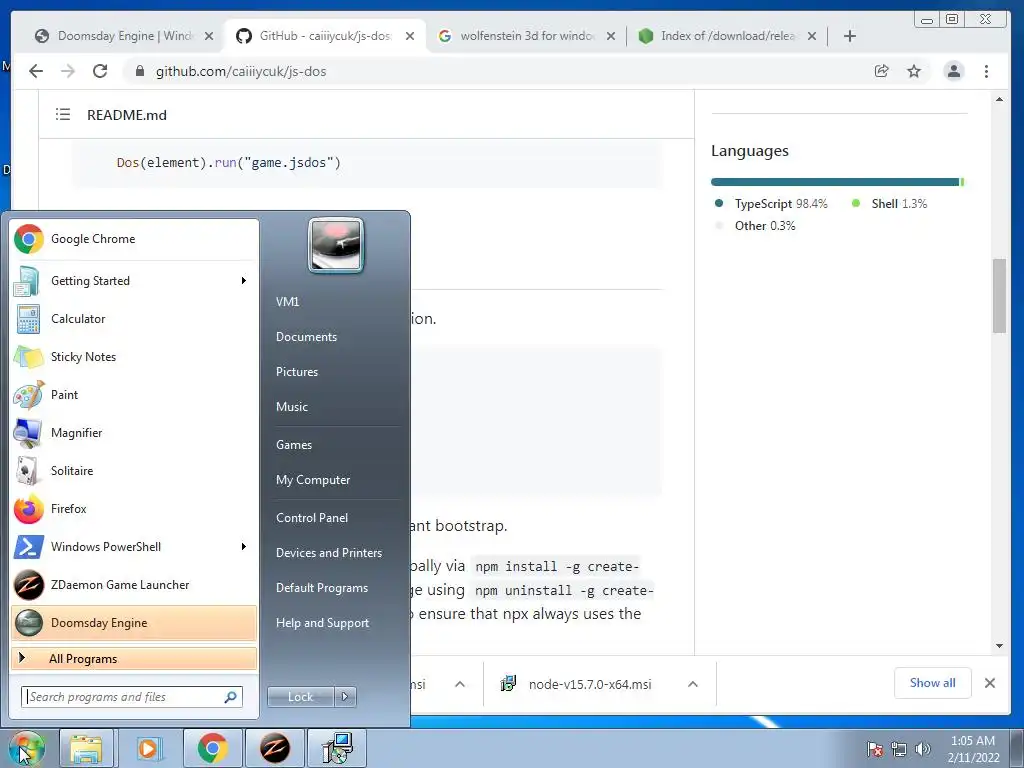Start Solitaire from Start menu
Viewport: 1024px width, 768px height.
[134, 470]
